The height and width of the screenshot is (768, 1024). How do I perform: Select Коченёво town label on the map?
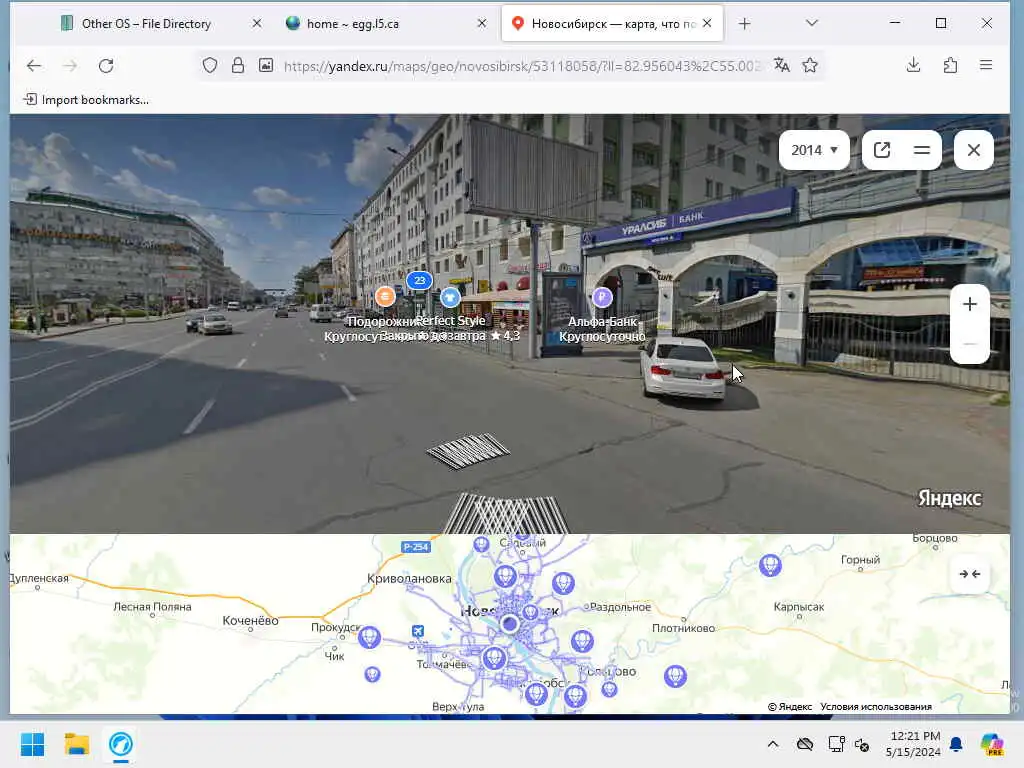click(x=250, y=620)
